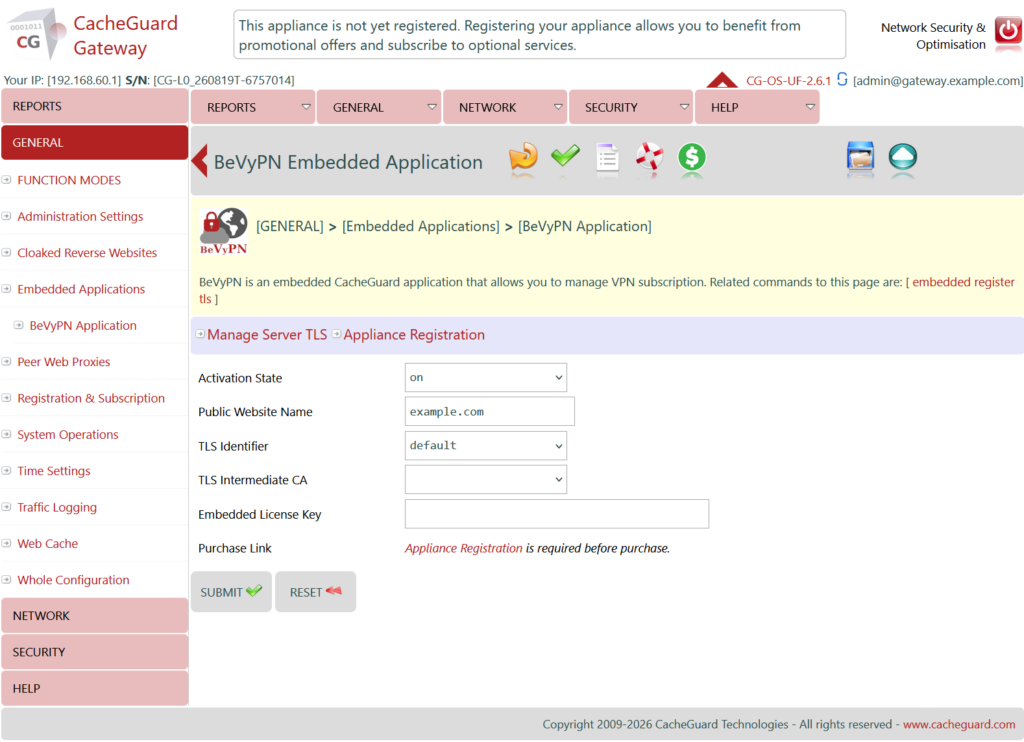Viewport: 1024px width, 742px height.
Task: Open the top REPORTS dropdown menu
Action: 253,107
